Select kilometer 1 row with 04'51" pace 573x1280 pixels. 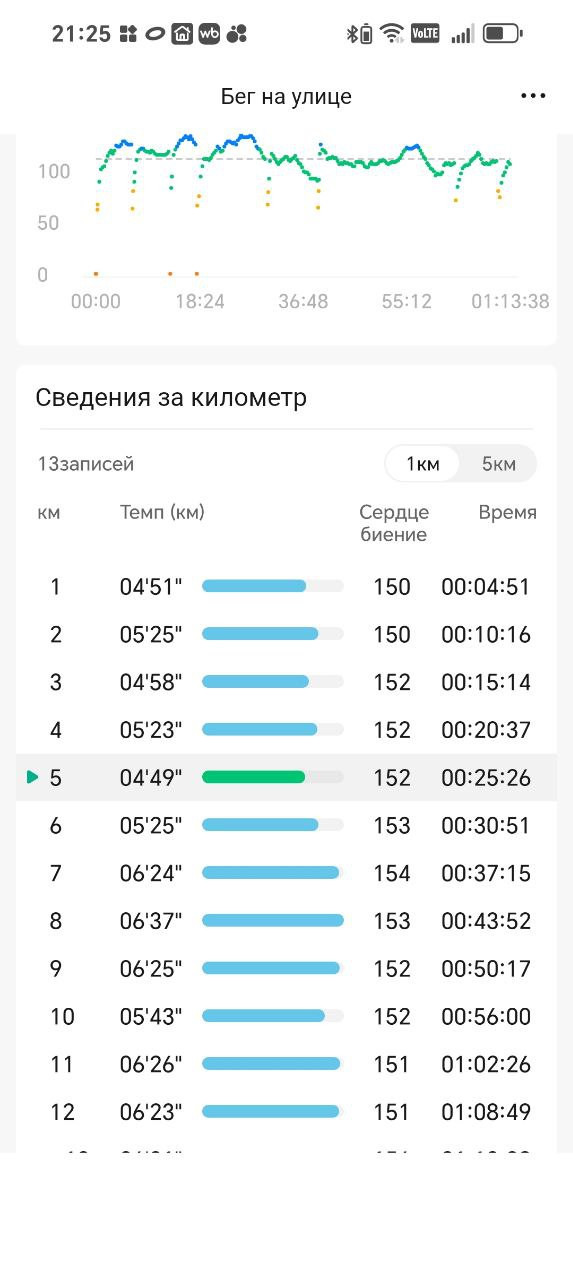[x=286, y=587]
